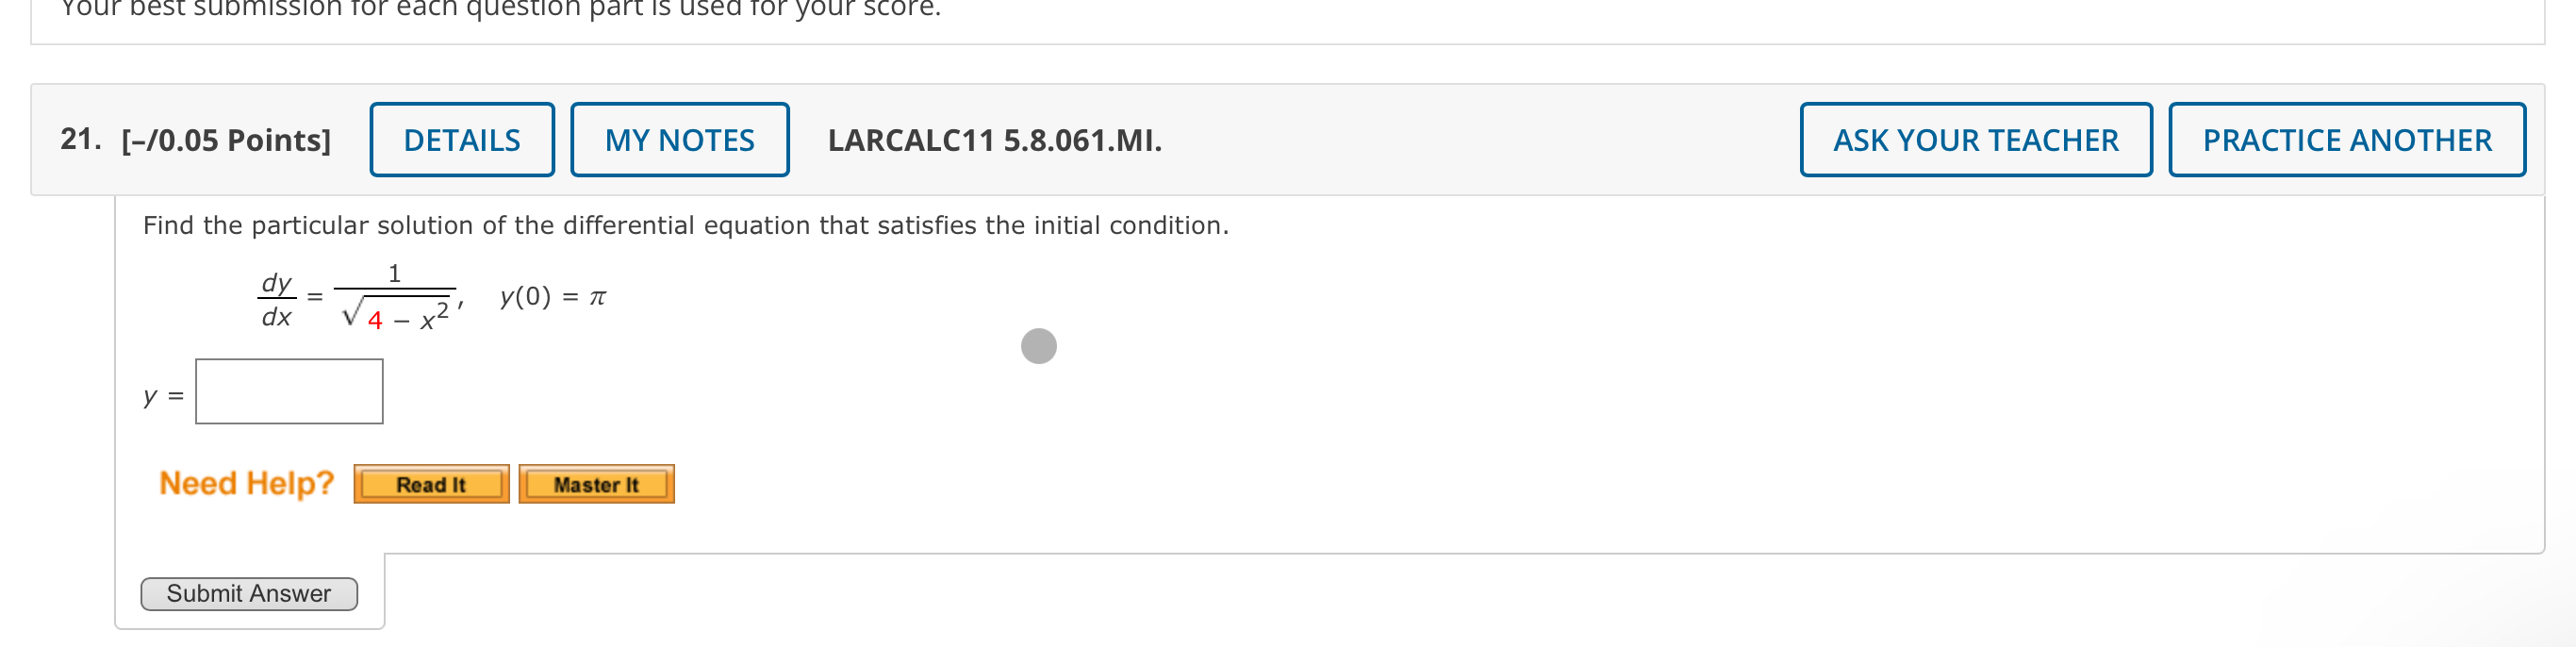Select the initial condition y(0) = π text
Image resolution: width=2576 pixels, height=647 pixels.
554,296
